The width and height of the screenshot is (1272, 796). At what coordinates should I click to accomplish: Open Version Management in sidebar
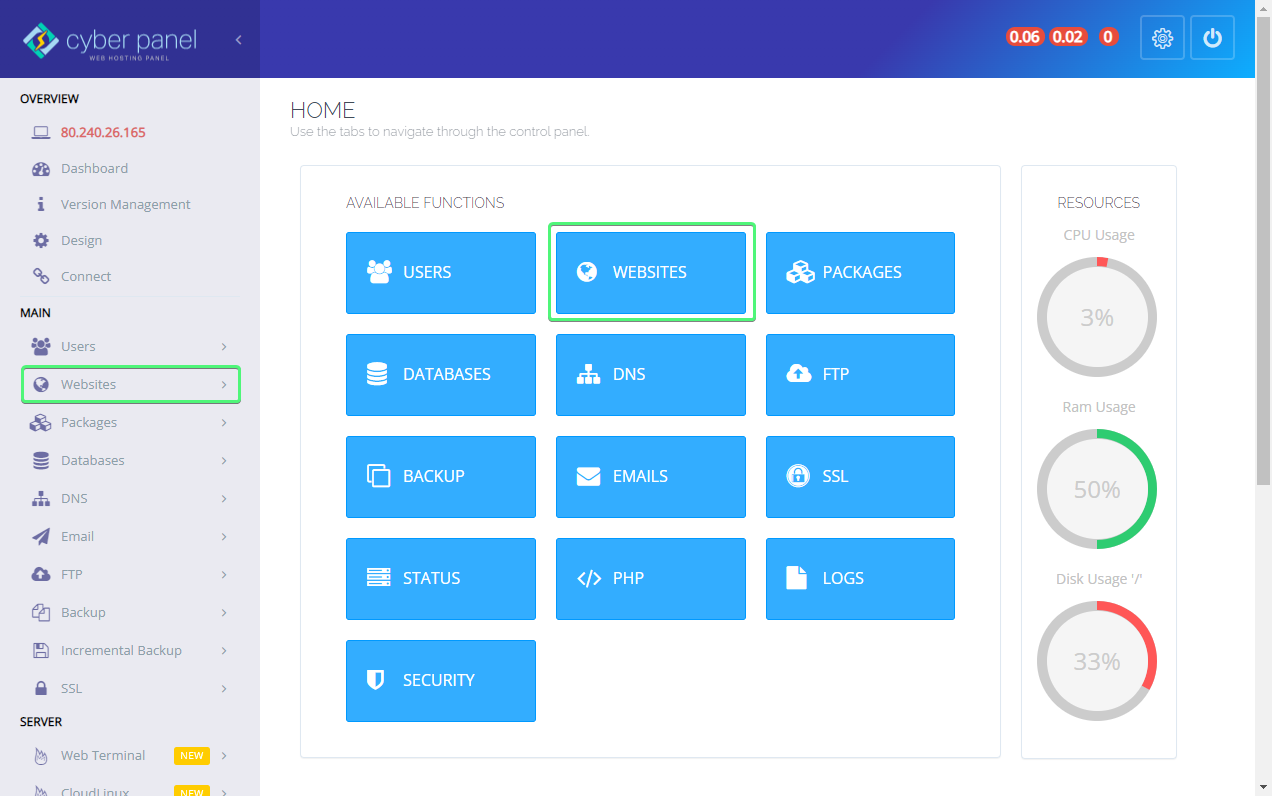(x=125, y=205)
